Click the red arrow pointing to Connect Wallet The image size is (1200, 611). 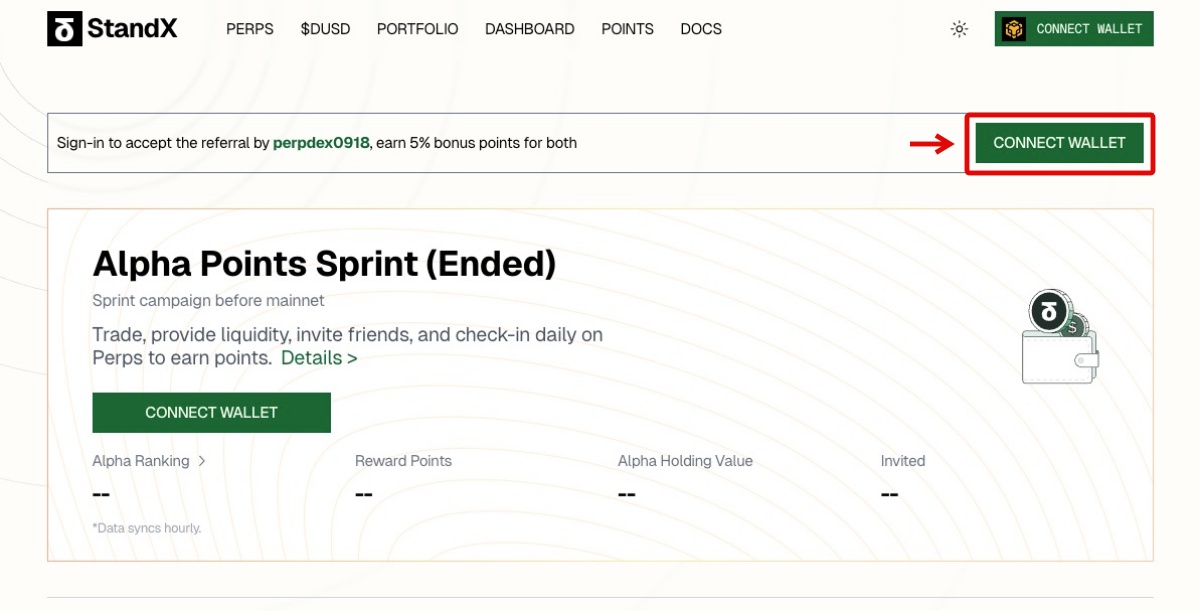coord(931,144)
